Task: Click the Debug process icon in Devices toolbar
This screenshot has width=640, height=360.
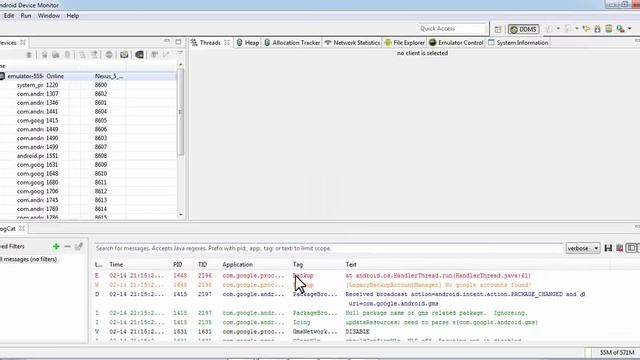Action: pyautogui.click(x=29, y=55)
